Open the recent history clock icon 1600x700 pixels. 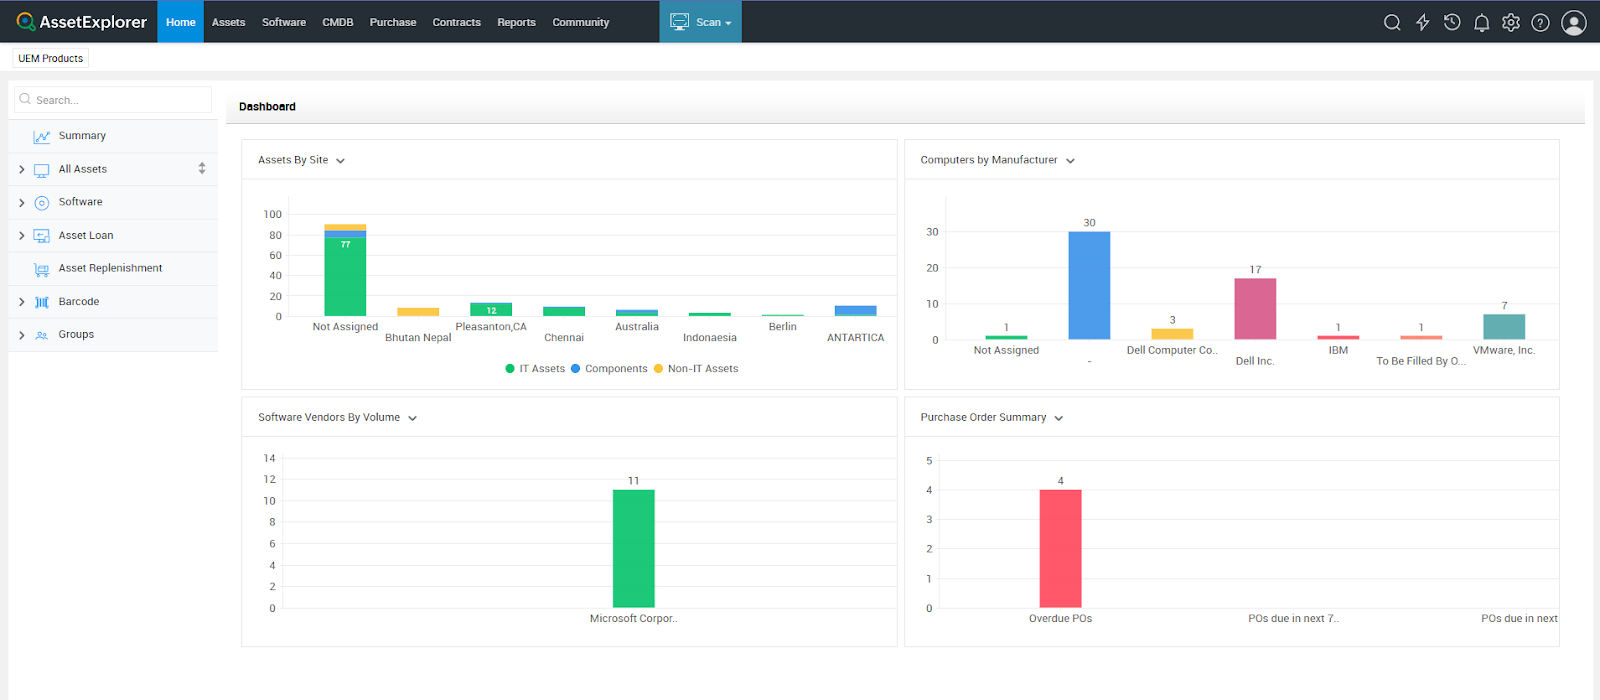pyautogui.click(x=1452, y=22)
